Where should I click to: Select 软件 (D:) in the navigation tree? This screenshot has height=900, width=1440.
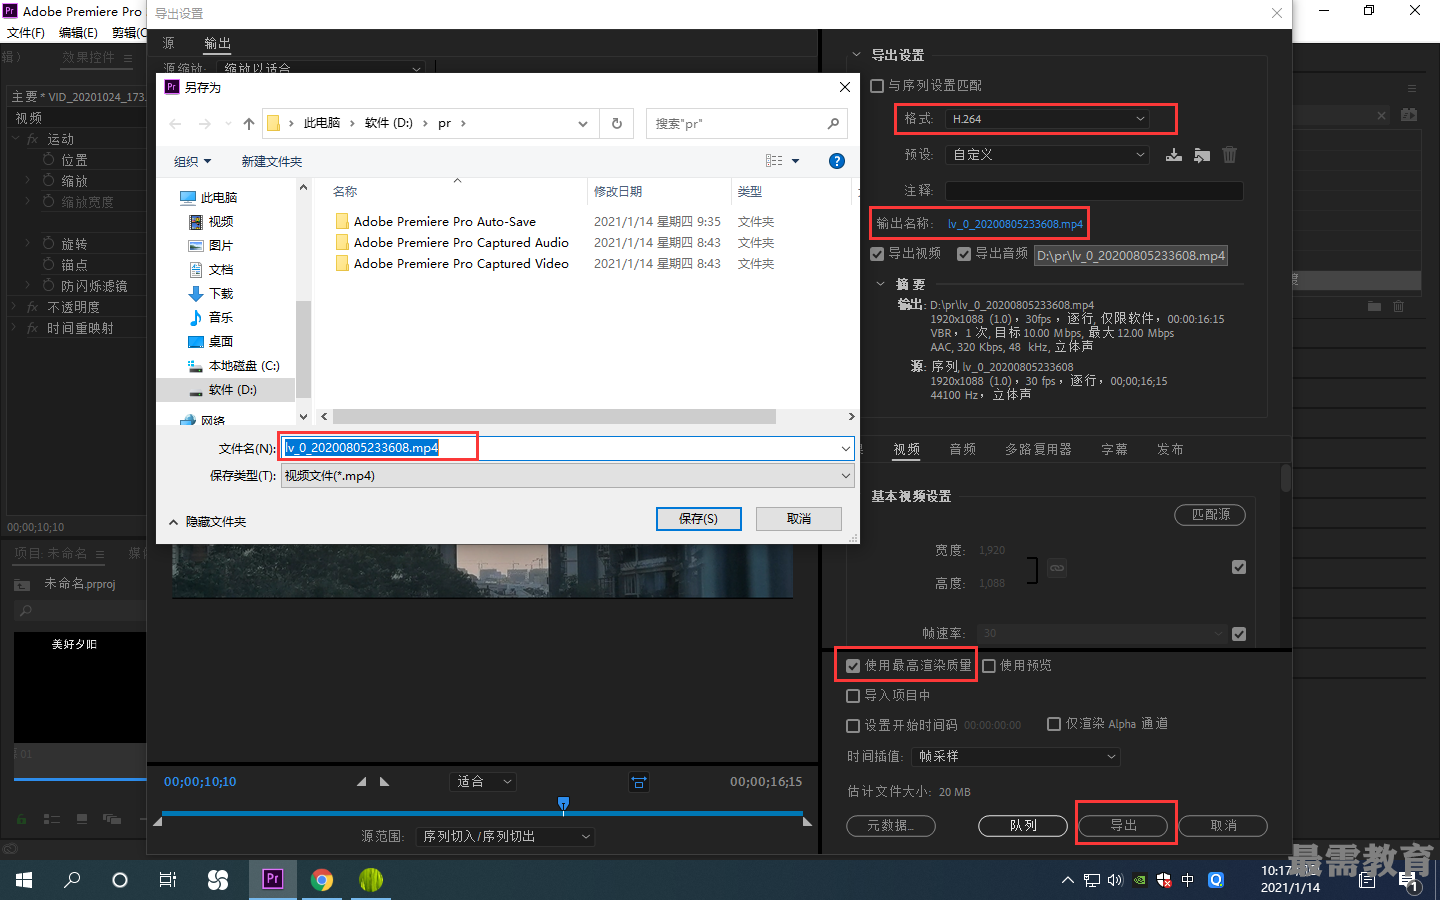tap(232, 390)
